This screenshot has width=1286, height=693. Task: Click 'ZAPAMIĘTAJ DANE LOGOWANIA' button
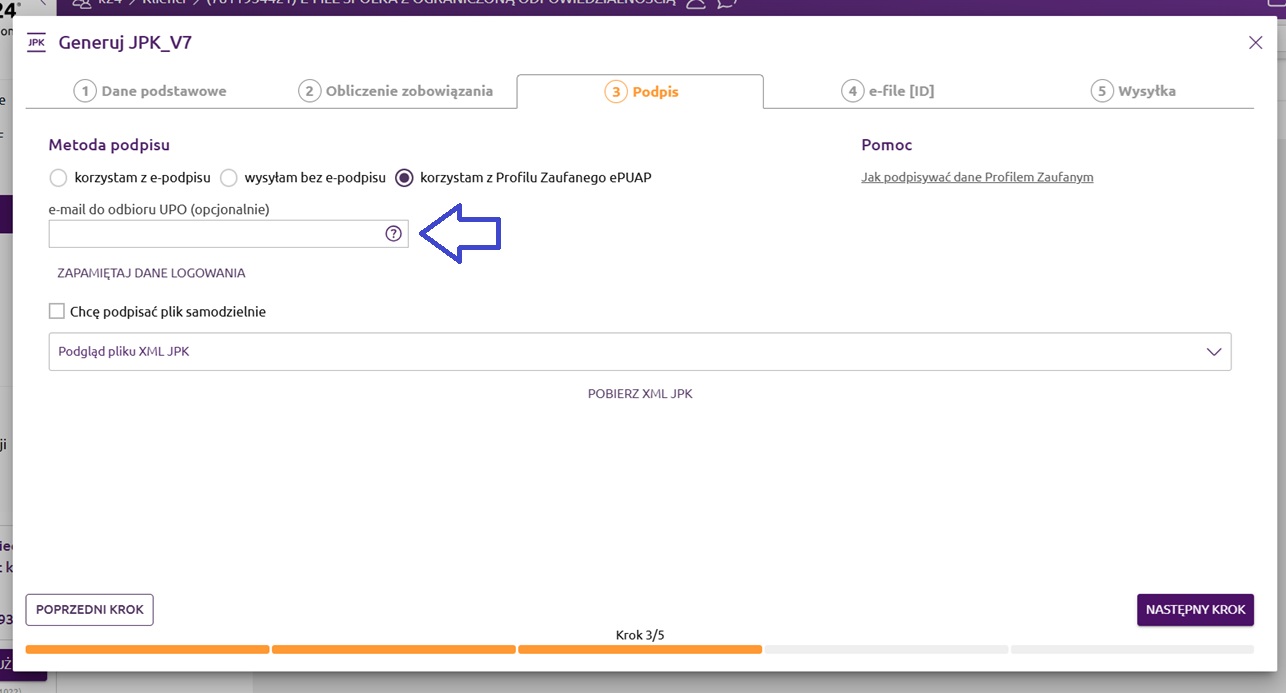151,273
